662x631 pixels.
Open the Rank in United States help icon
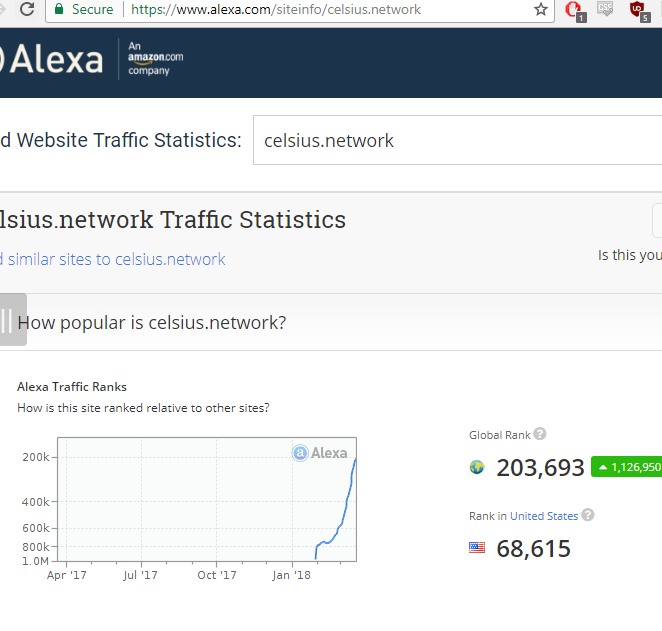click(x=588, y=515)
